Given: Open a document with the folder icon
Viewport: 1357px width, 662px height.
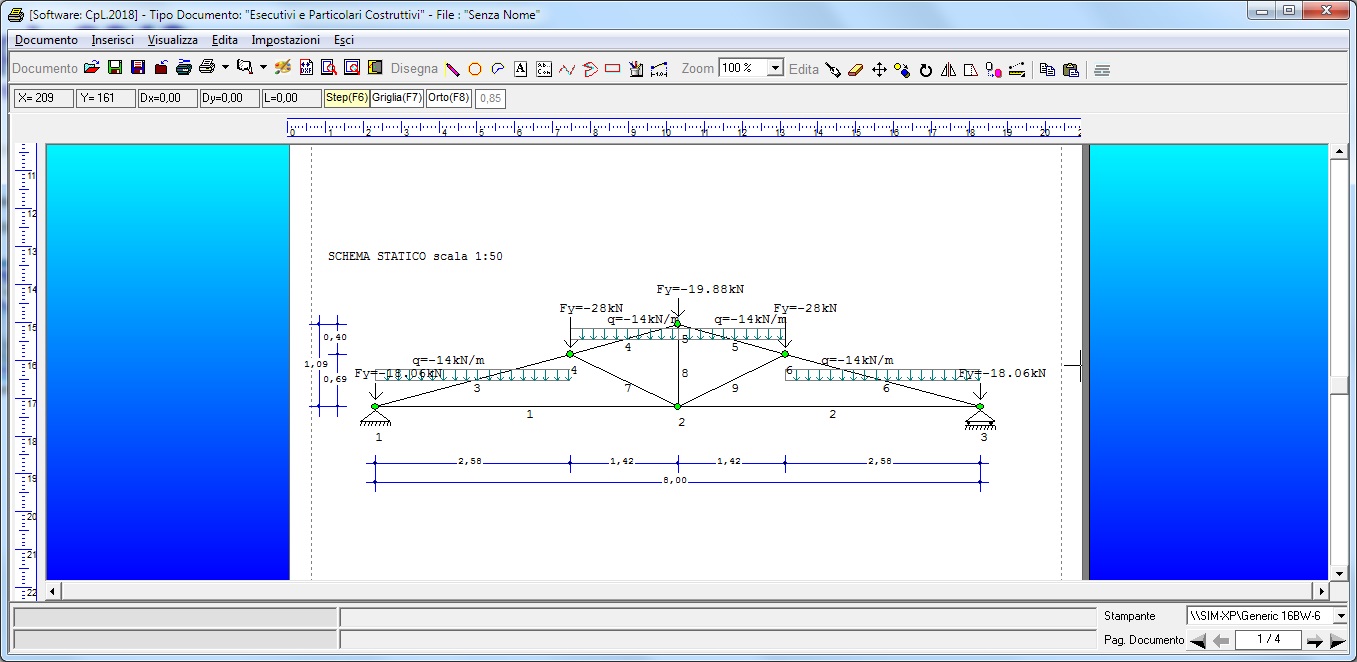Looking at the screenshot, I should point(92,69).
